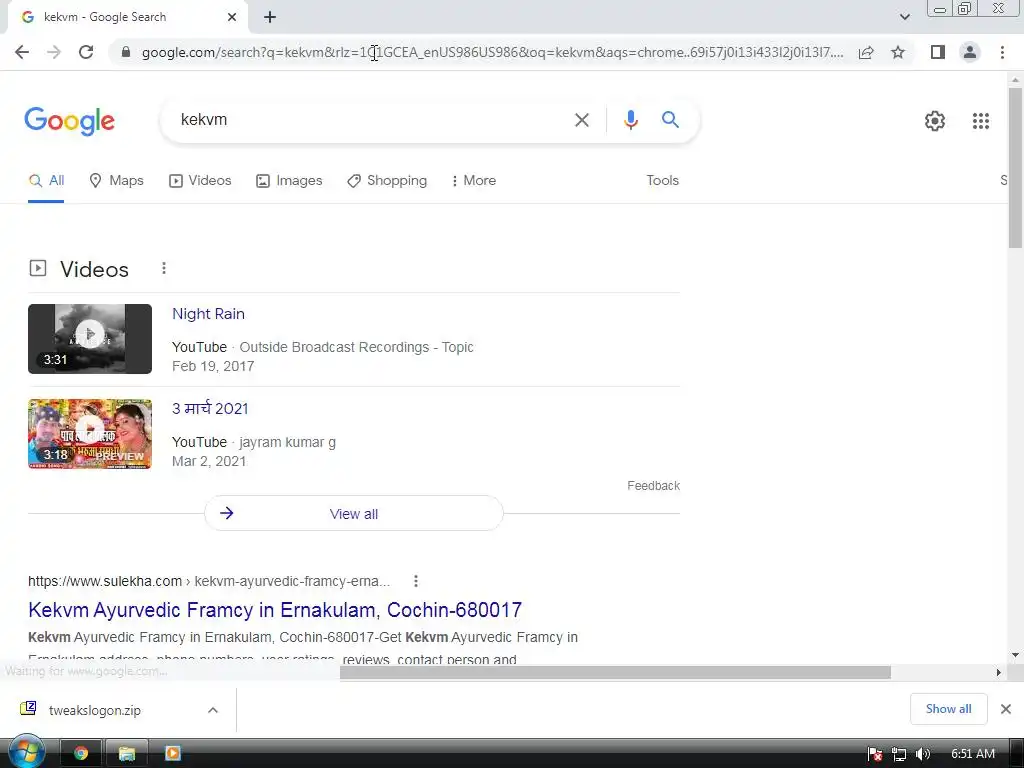This screenshot has width=1024, height=768.
Task: Click the Google logo
Action: pos(69,121)
